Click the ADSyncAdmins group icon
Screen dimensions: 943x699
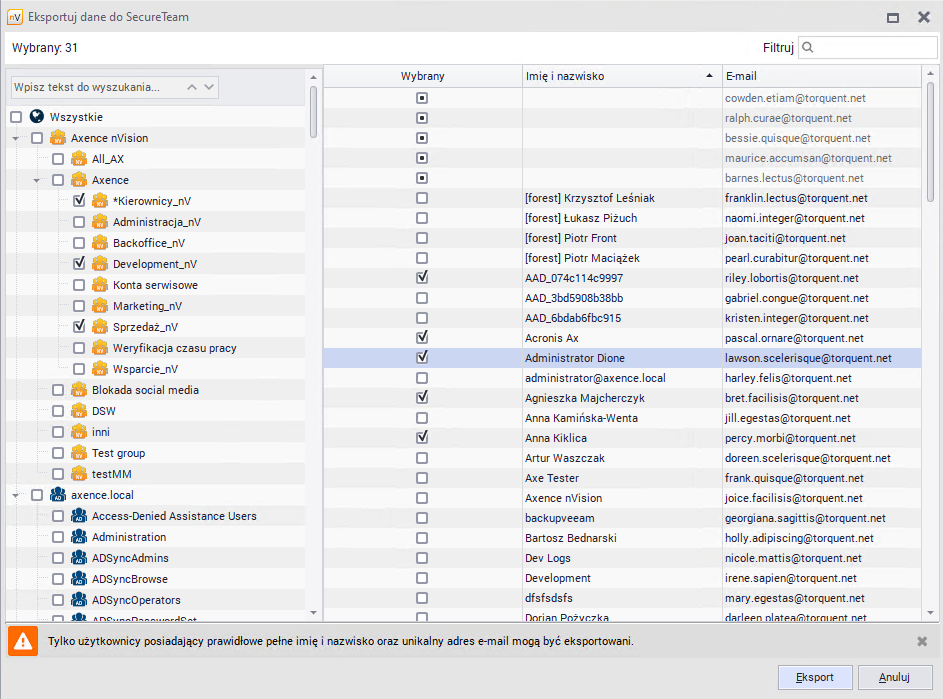pyautogui.click(x=79, y=558)
